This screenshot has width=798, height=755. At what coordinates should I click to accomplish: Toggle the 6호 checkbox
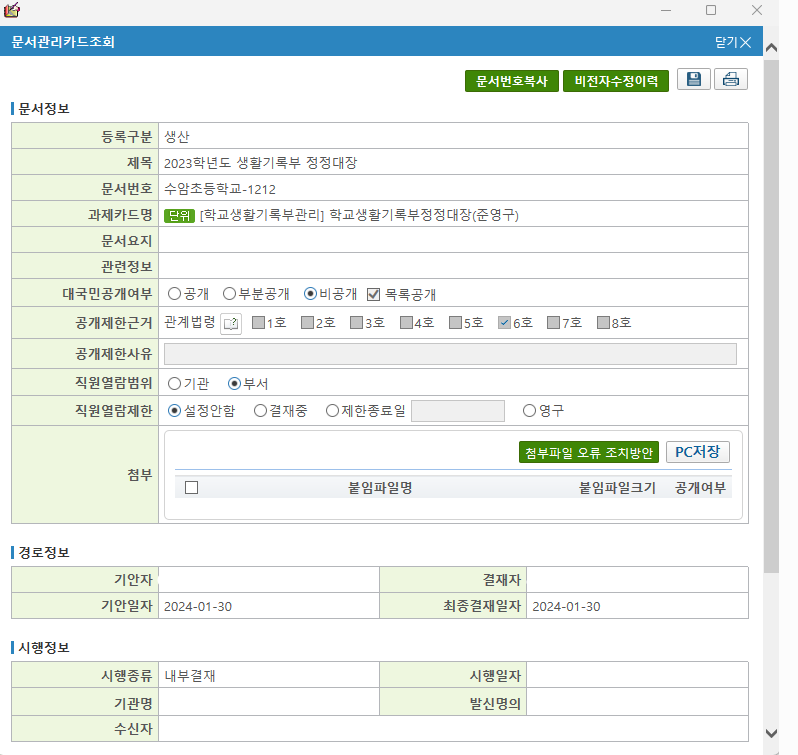[505, 323]
